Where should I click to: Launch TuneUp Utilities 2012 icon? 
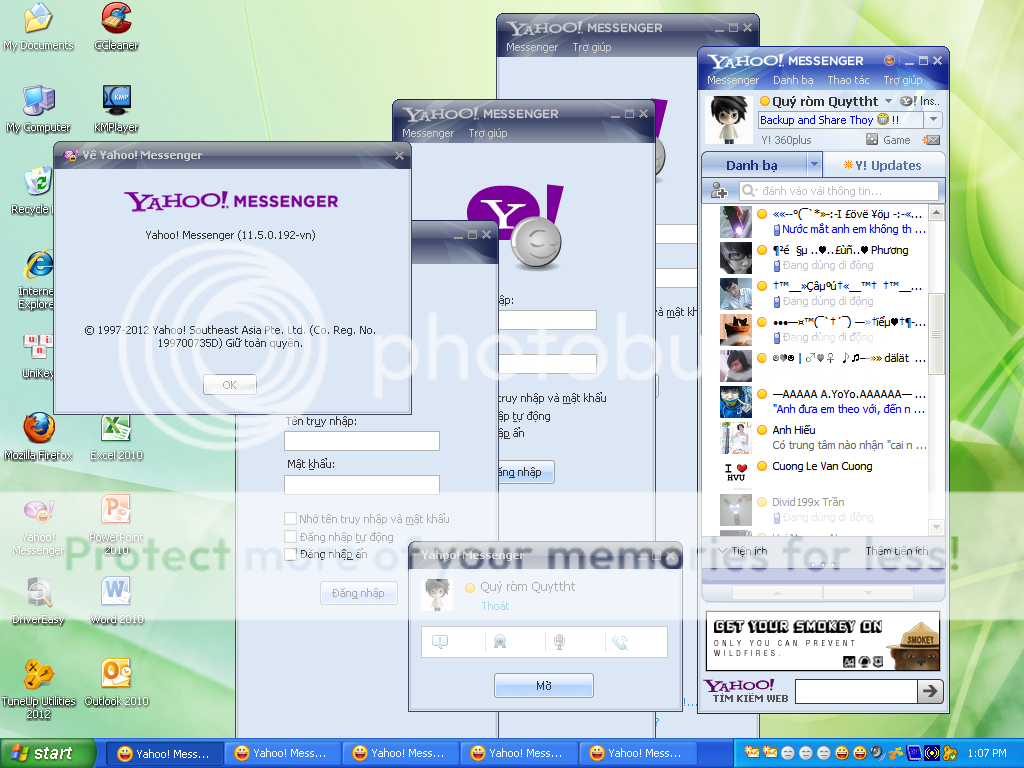39,689
